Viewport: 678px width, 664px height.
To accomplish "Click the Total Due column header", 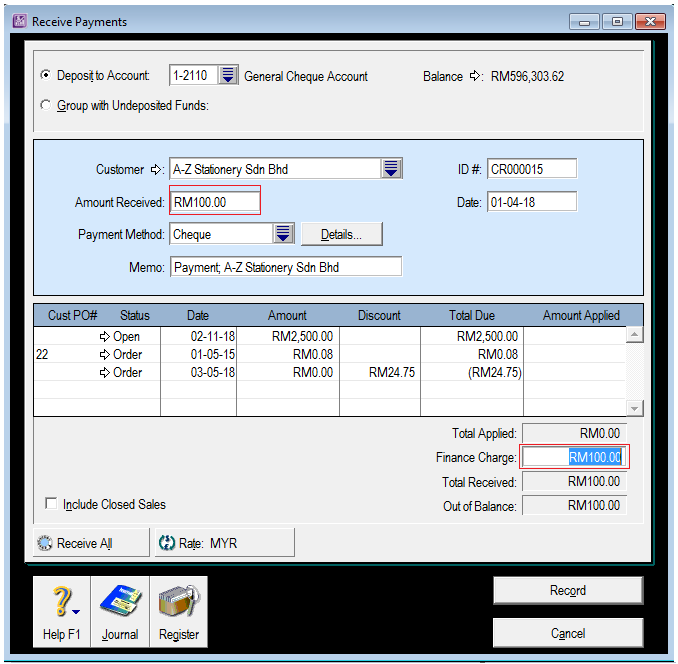I will pos(472,316).
